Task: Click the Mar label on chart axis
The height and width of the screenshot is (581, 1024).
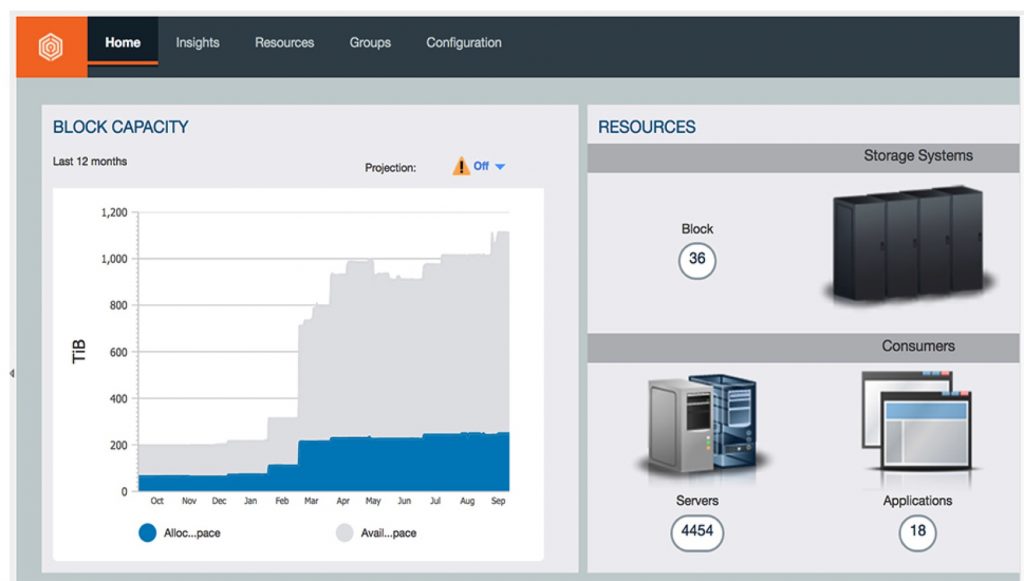Action: click(311, 501)
